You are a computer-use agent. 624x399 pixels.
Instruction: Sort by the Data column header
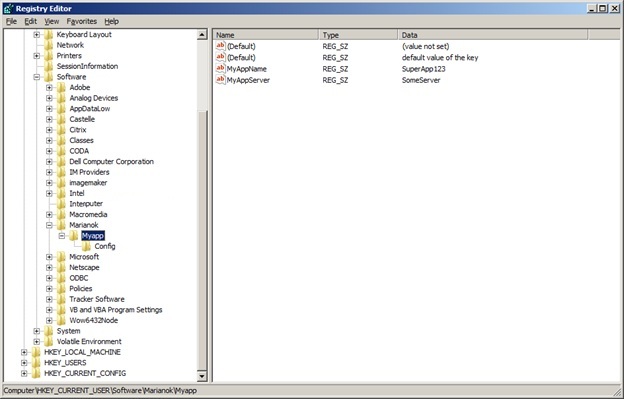tap(493, 35)
